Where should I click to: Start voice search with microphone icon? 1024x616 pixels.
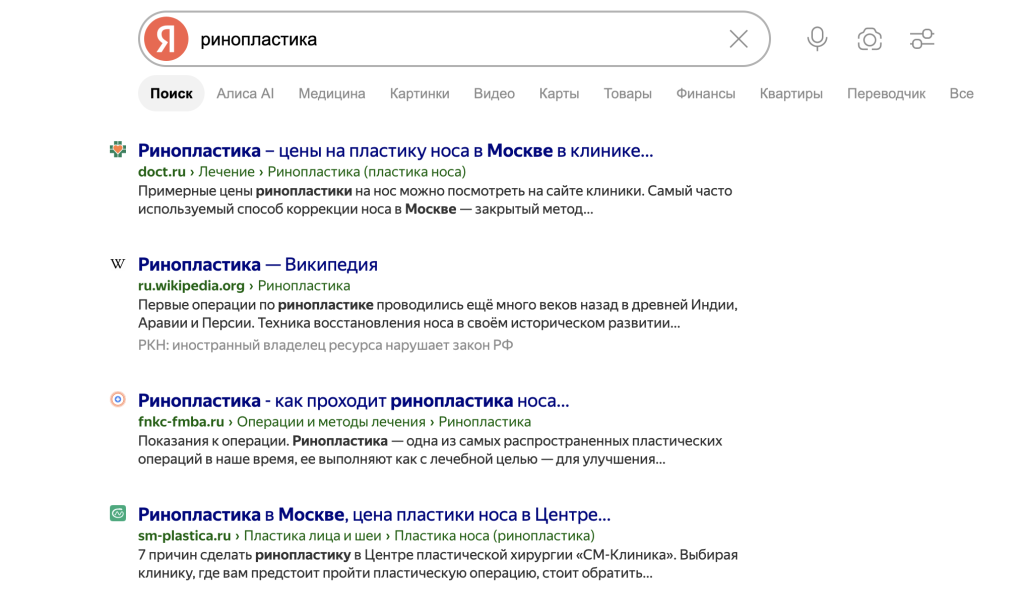click(x=817, y=39)
